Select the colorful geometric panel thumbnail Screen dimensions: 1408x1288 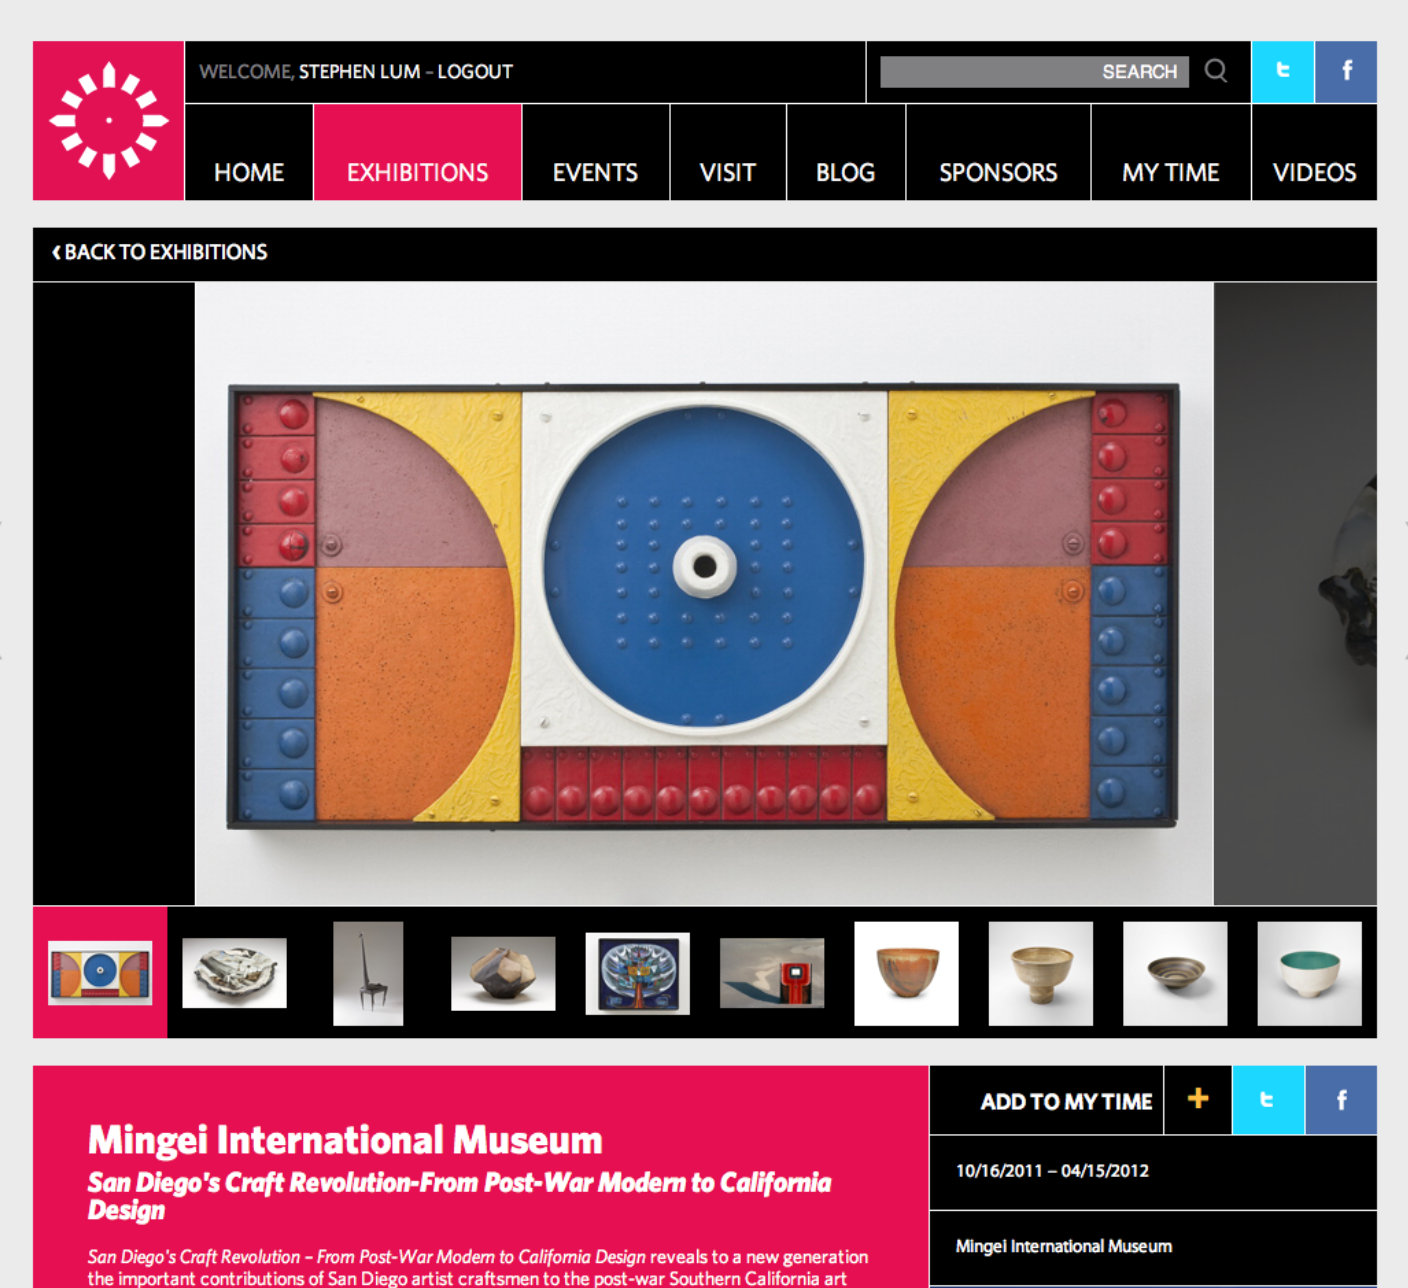[x=100, y=972]
